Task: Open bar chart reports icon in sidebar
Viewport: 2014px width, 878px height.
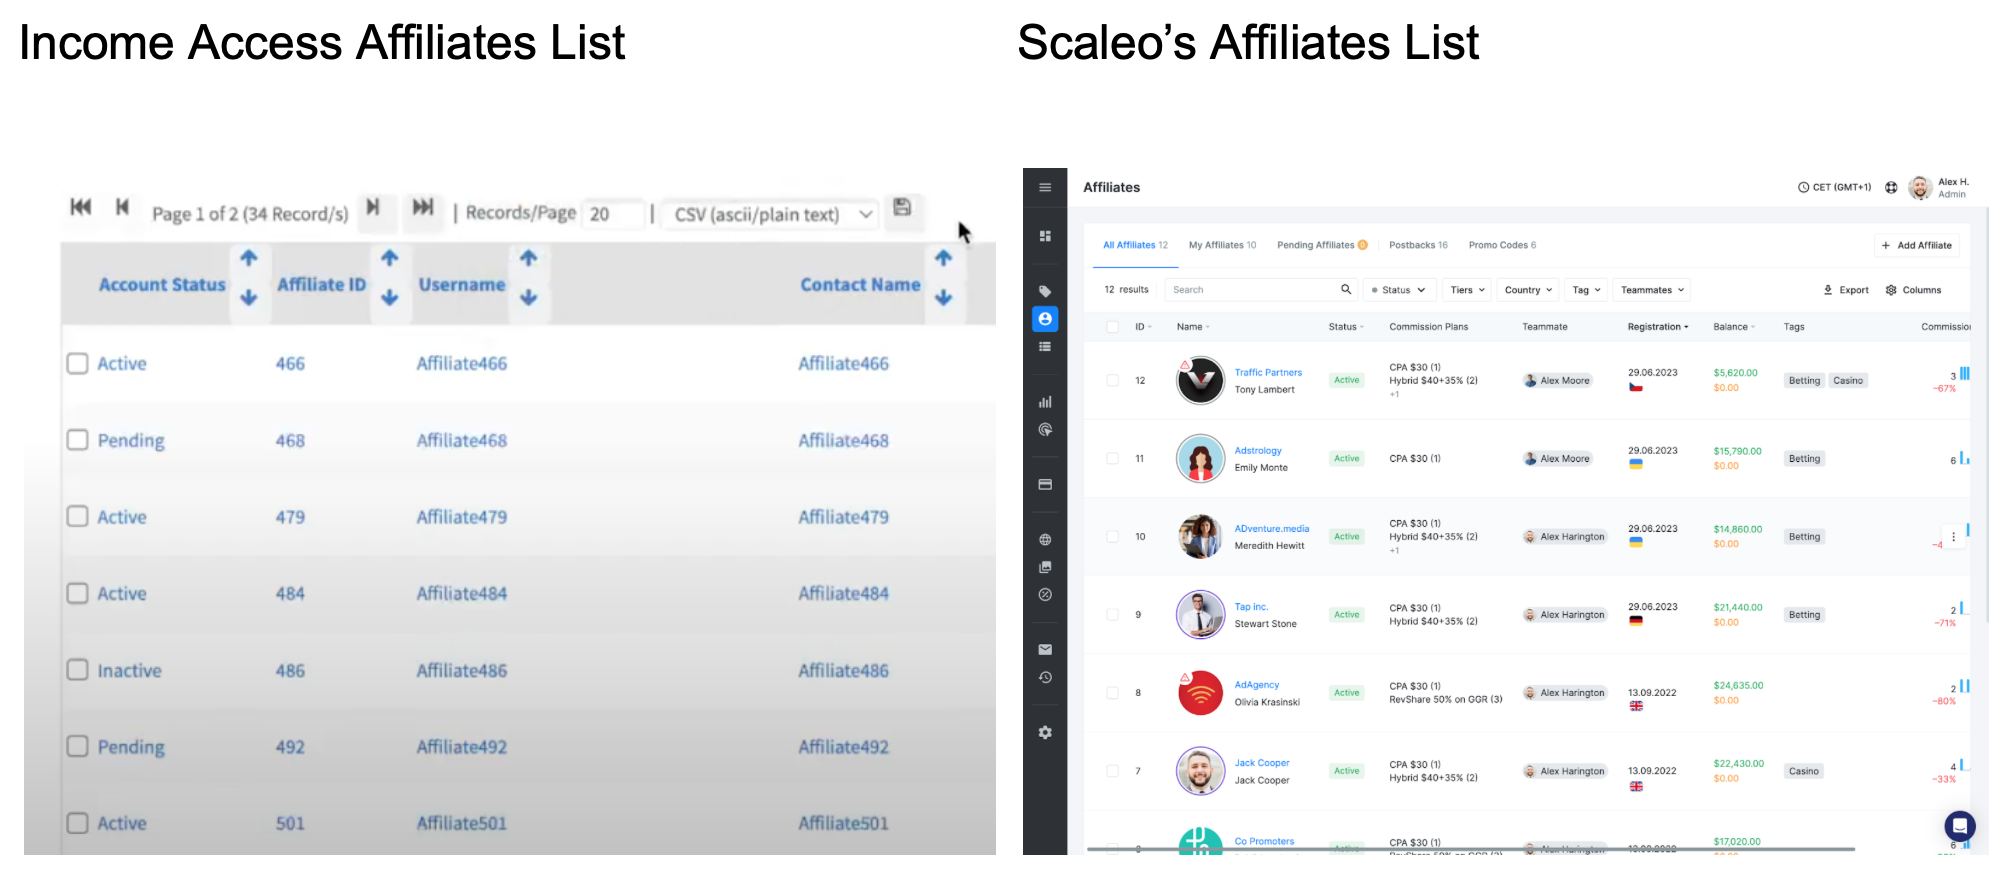Action: [1045, 402]
